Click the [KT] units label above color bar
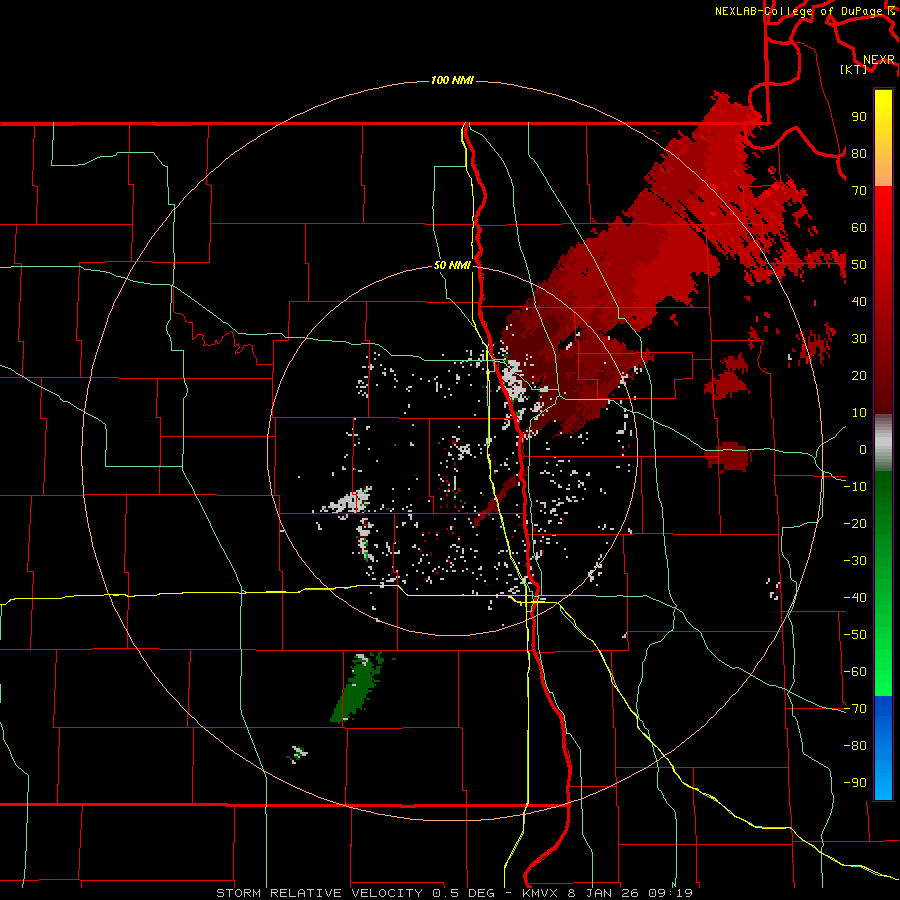The width and height of the screenshot is (900, 900). click(853, 69)
